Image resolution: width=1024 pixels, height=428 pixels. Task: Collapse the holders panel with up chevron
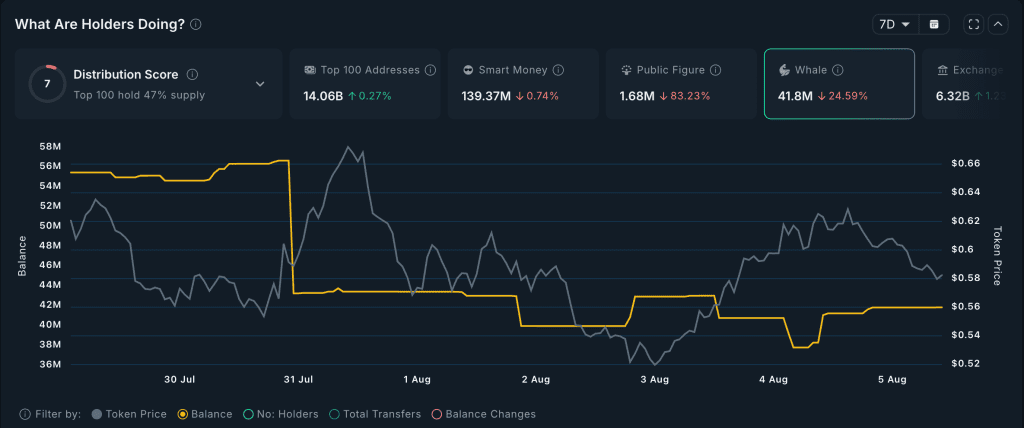[x=998, y=24]
